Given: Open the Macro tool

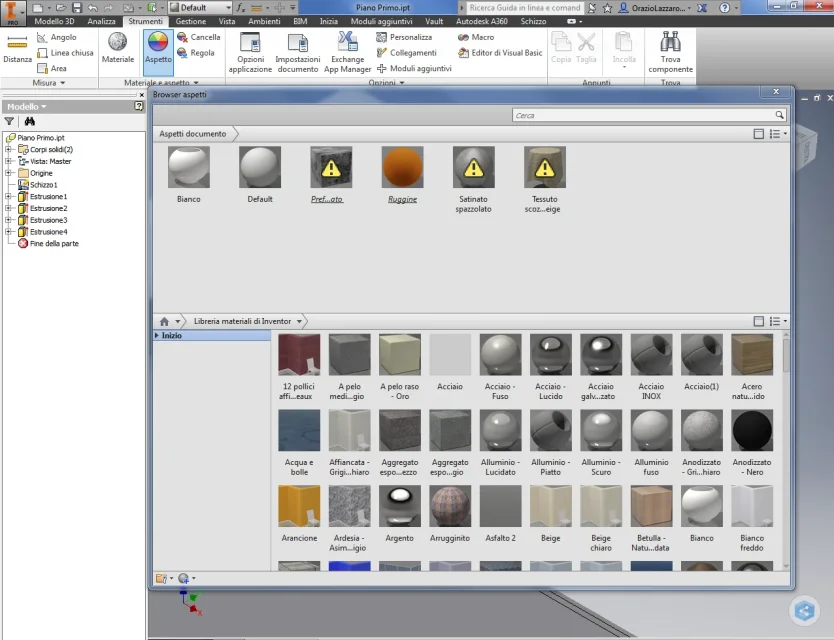Looking at the screenshot, I should 476,37.
